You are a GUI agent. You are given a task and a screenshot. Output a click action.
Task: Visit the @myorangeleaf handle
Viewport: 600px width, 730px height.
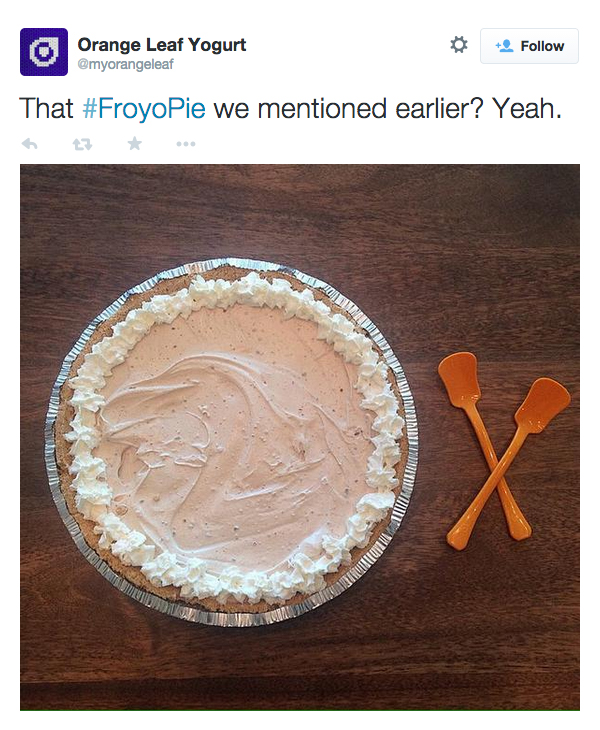[125, 64]
